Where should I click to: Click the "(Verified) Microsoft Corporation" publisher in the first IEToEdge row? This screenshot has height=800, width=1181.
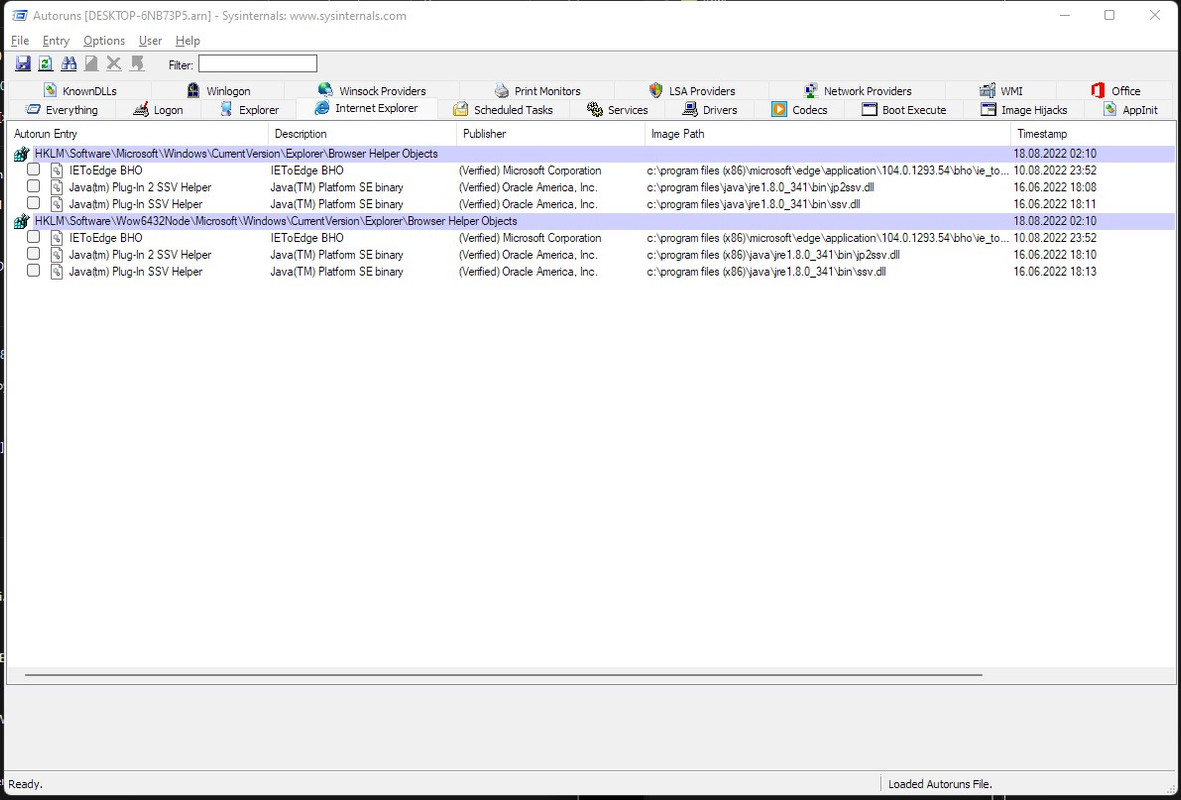pos(529,171)
